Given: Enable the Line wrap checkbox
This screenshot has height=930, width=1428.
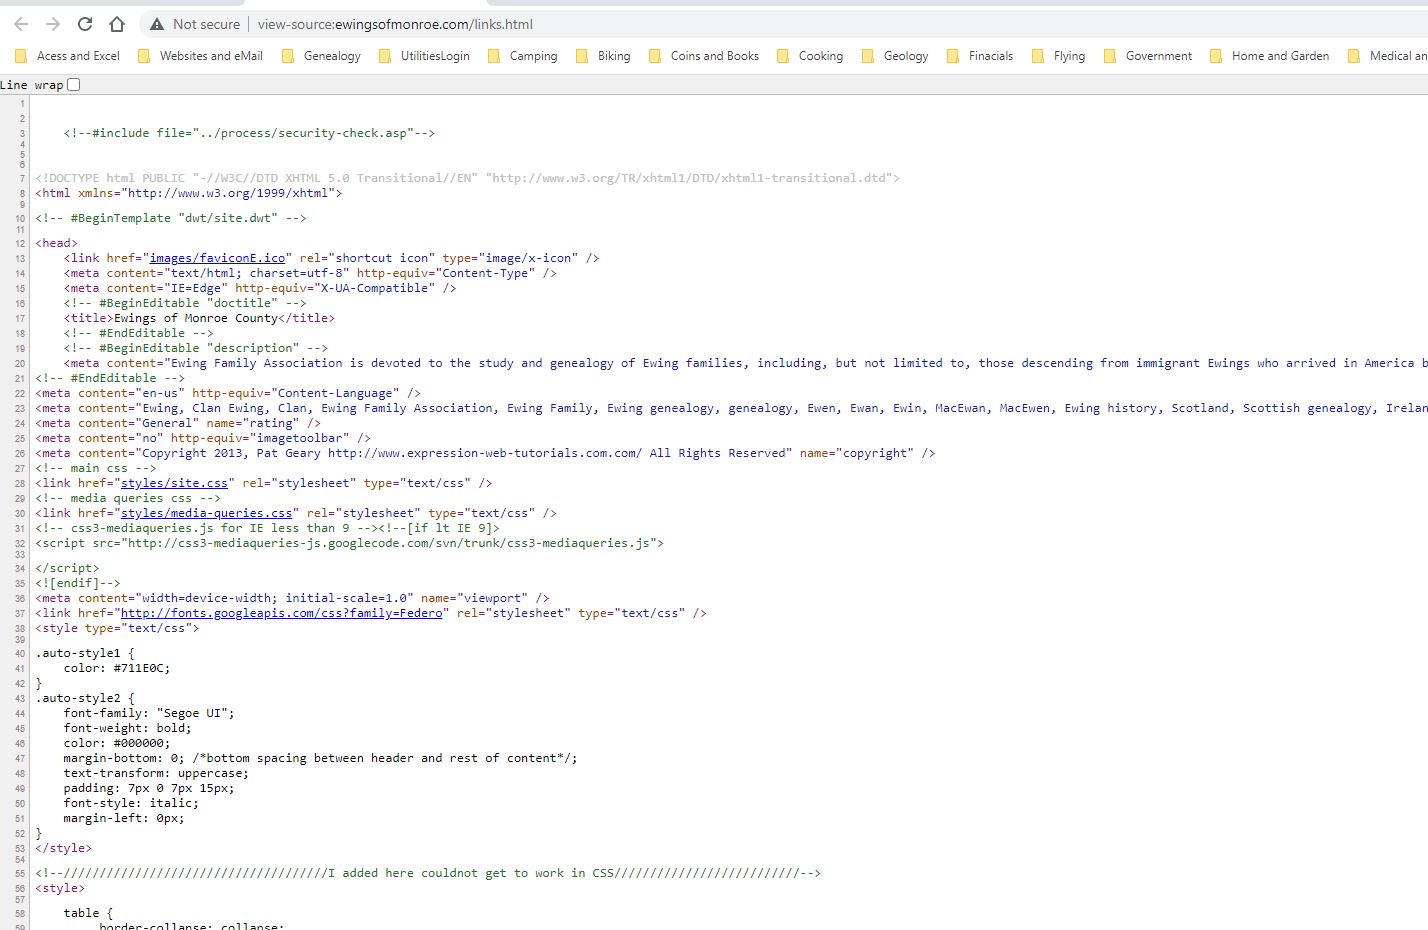Looking at the screenshot, I should (x=73, y=85).
